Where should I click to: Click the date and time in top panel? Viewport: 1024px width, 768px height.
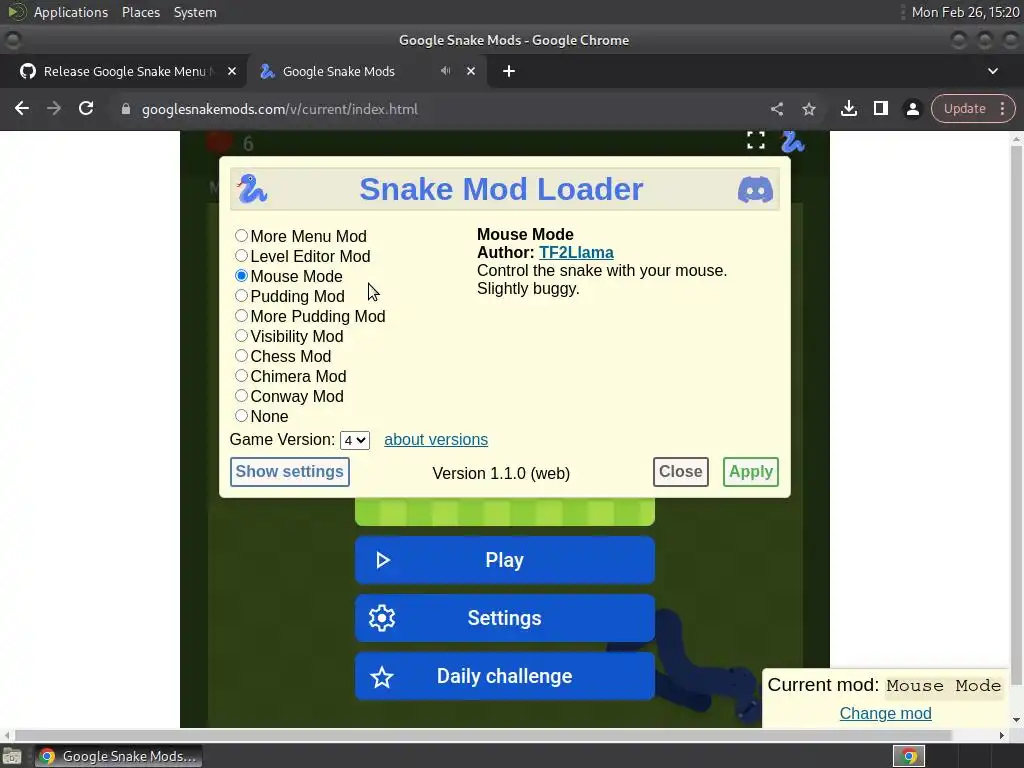tap(965, 12)
